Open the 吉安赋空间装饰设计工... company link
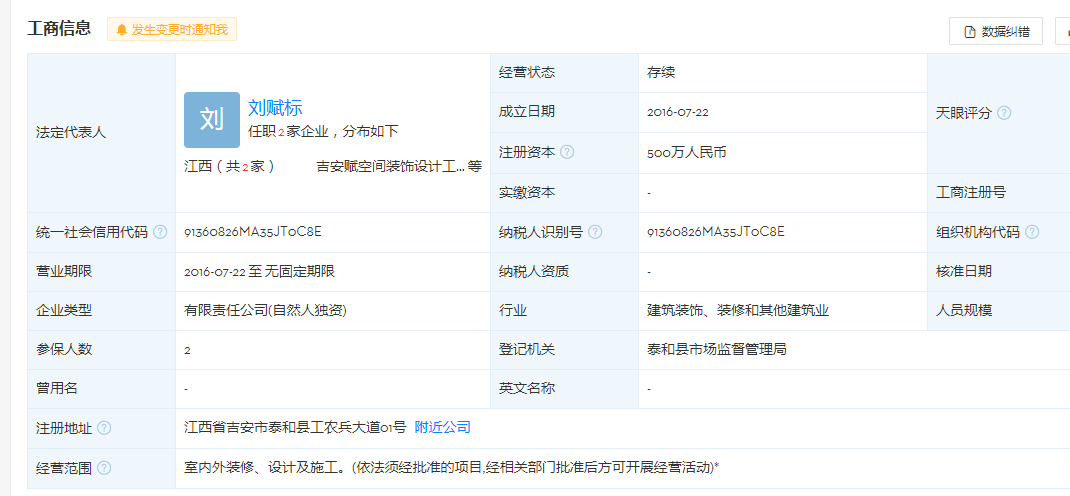This screenshot has width=1070, height=496. (x=390, y=167)
